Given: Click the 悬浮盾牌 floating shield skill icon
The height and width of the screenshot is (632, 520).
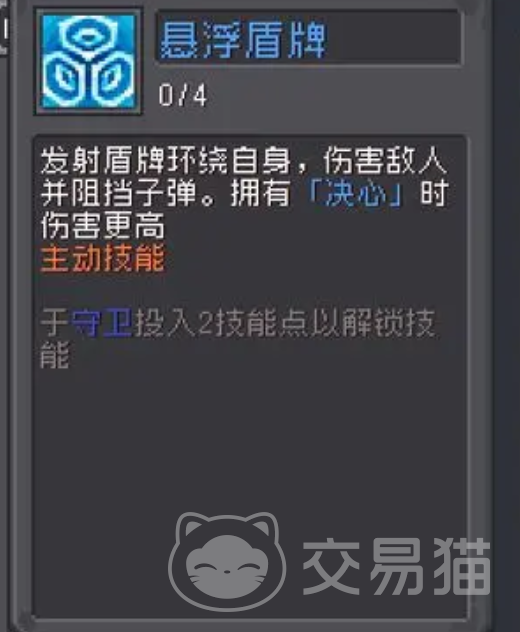Looking at the screenshot, I should click(x=89, y=62).
